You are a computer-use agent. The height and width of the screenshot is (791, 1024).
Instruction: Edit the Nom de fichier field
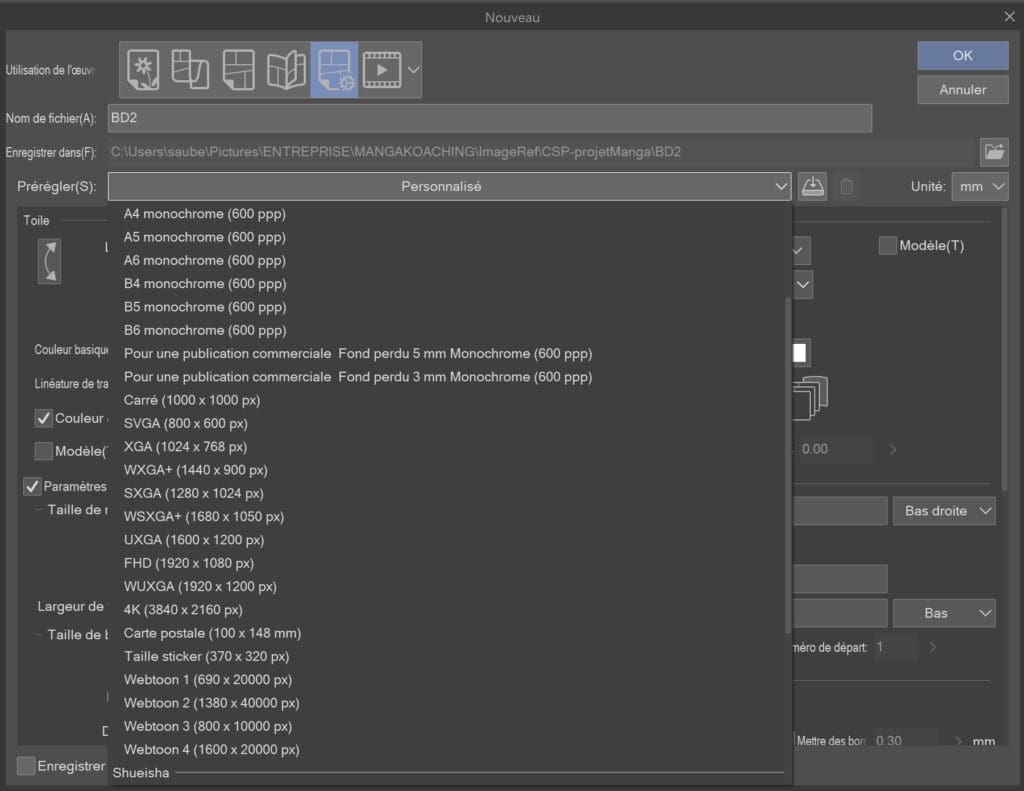point(490,118)
